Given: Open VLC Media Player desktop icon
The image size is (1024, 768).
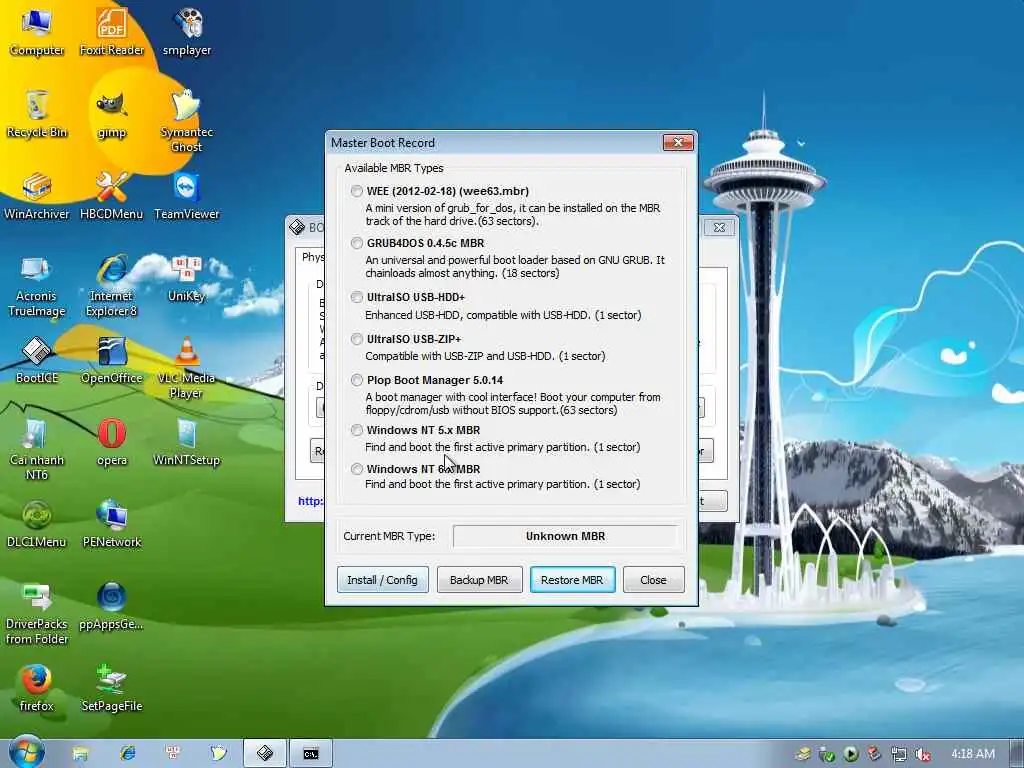Looking at the screenshot, I should (187, 367).
